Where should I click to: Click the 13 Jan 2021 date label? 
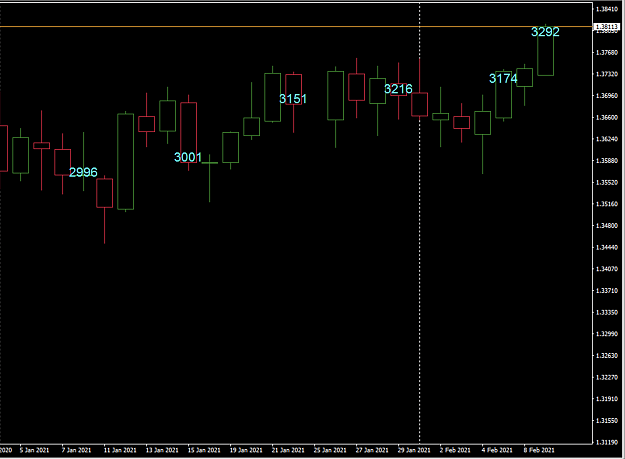coord(162,450)
